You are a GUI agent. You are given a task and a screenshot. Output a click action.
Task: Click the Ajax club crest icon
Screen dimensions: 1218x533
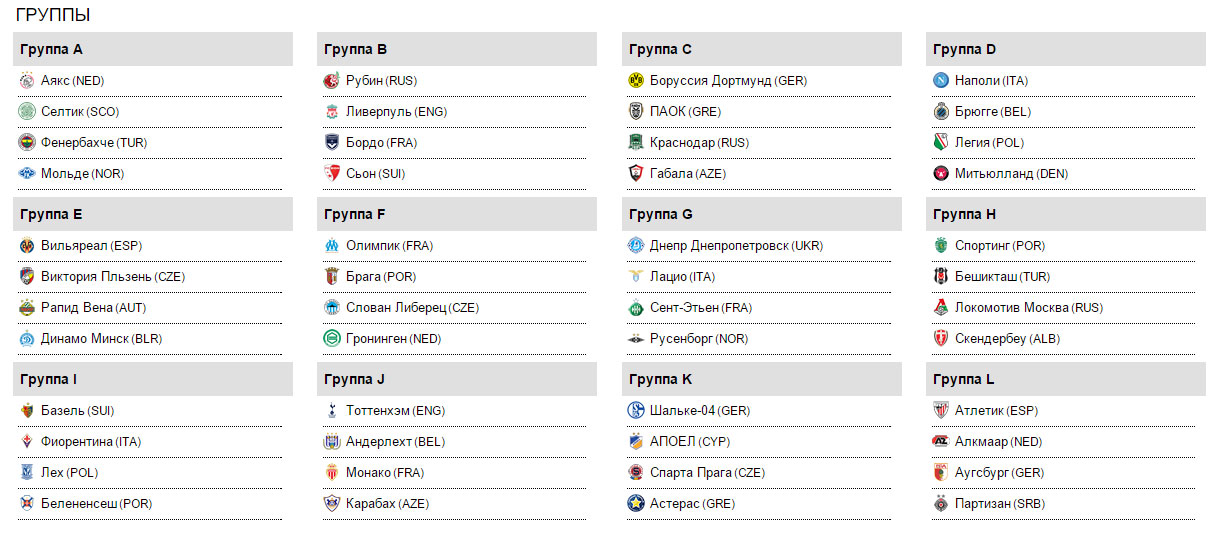(x=27, y=81)
